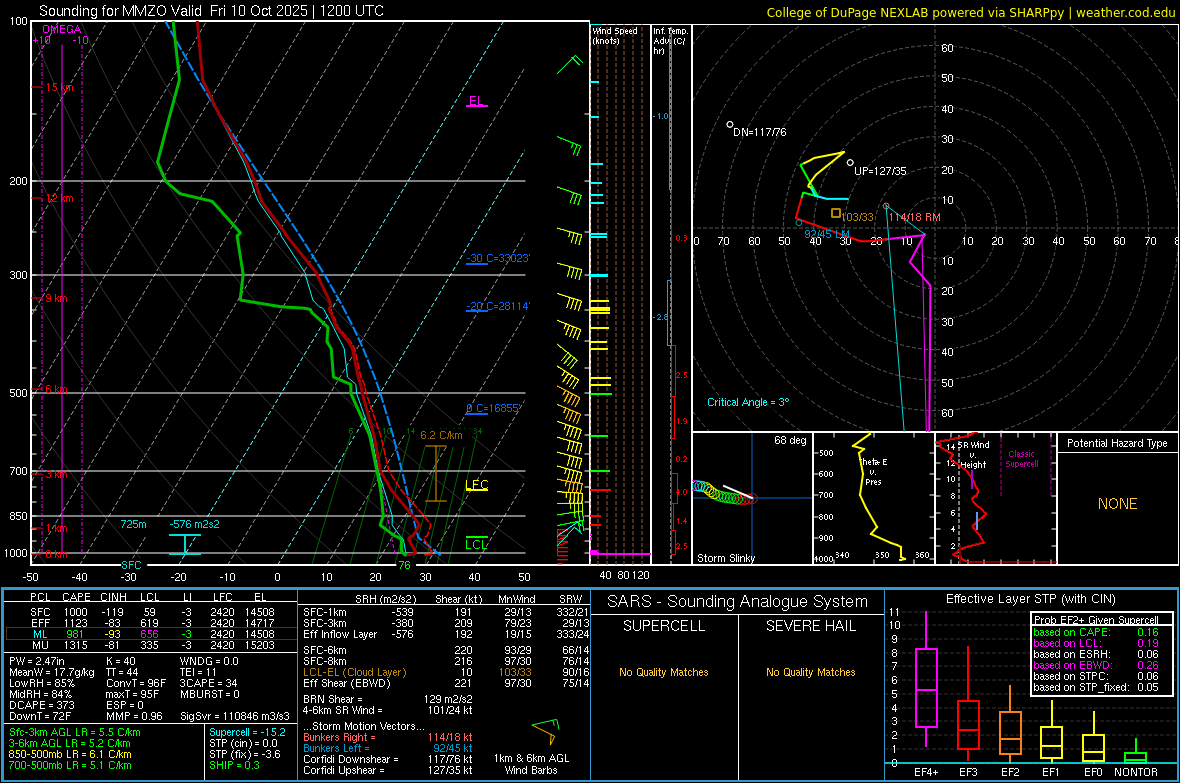Click the SHIP = 0.3 value

234,765
